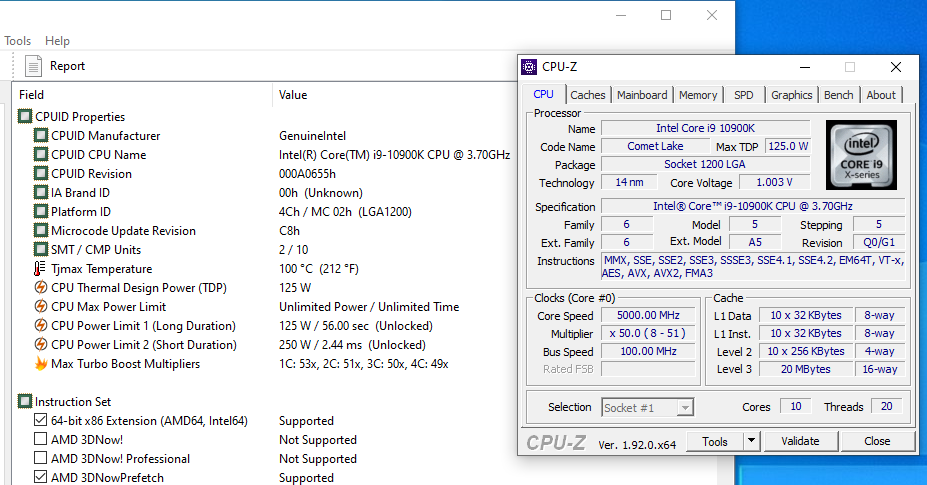Toggle the AMD 3DNowPrefetch checkbox
This screenshot has width=927, height=485.
pos(40,477)
